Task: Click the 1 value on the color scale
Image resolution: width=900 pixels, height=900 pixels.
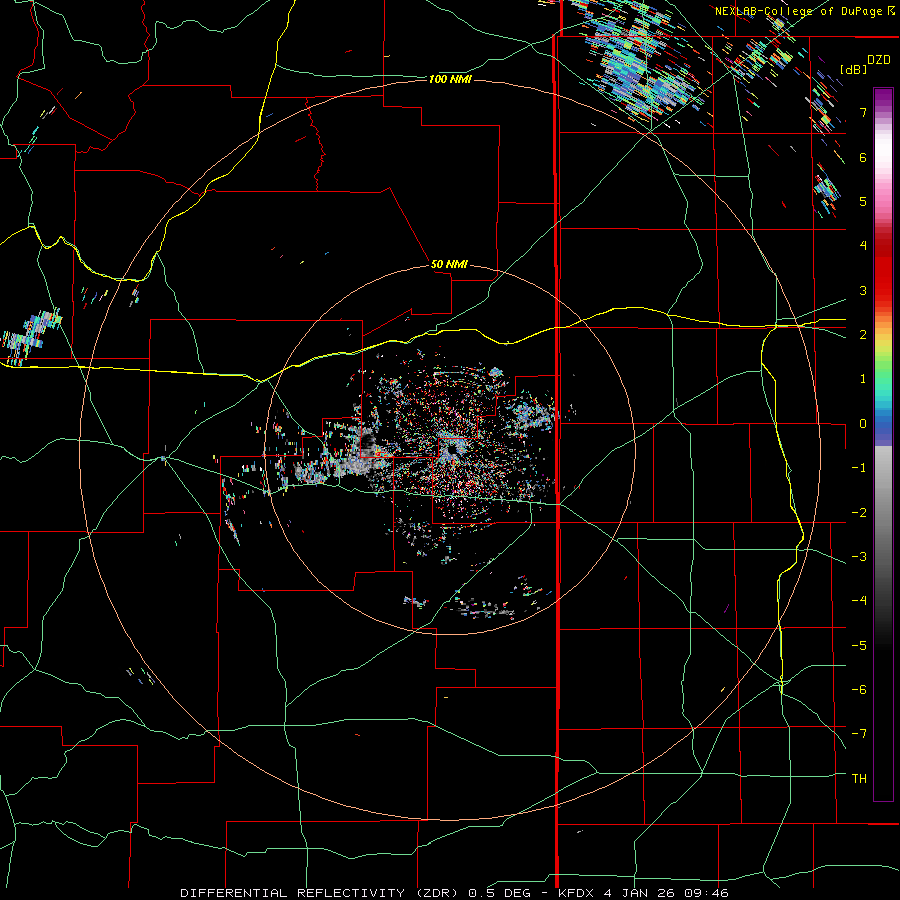Action: pos(863,379)
